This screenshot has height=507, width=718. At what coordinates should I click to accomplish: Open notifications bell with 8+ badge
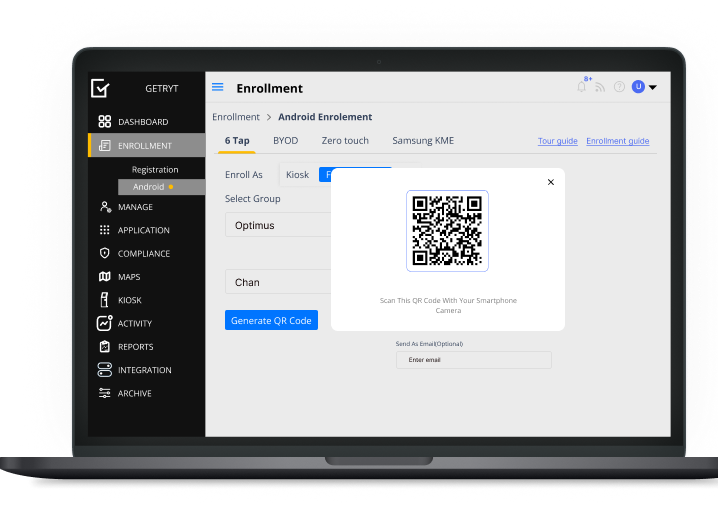pyautogui.click(x=582, y=86)
